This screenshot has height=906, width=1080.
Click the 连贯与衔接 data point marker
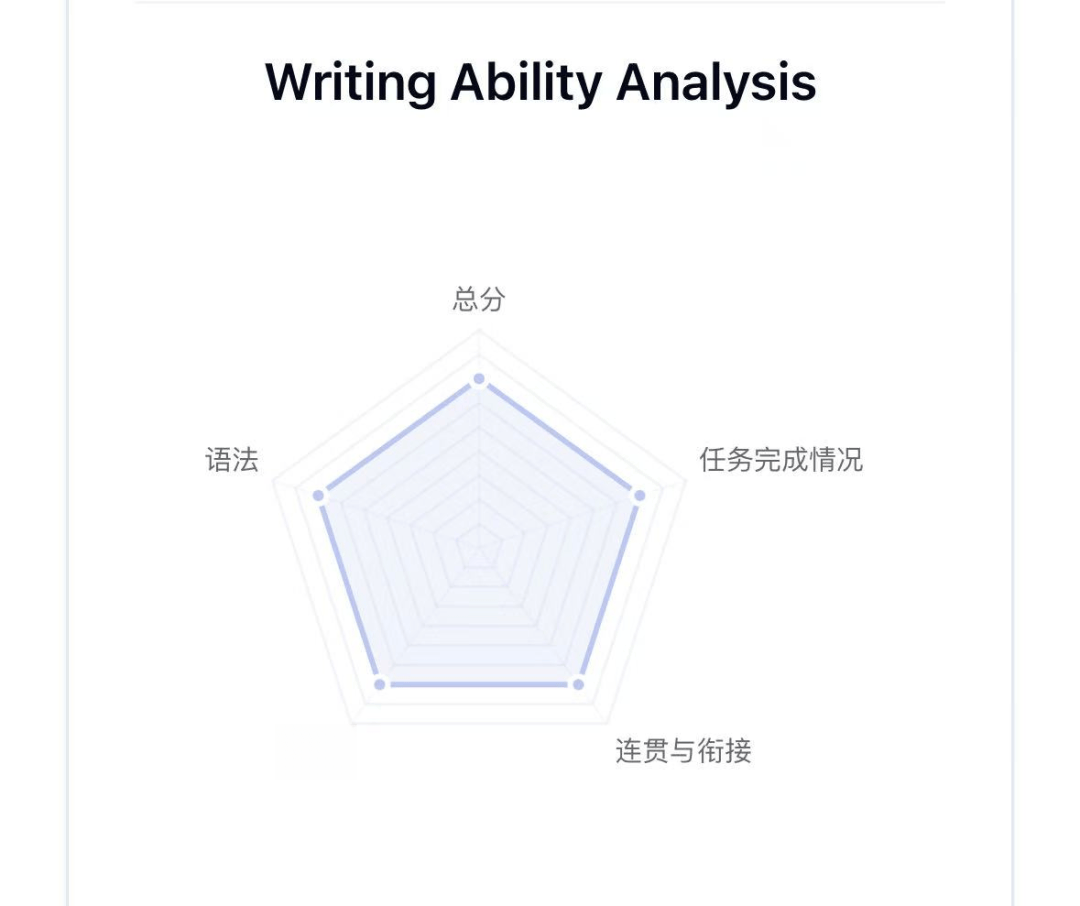click(x=579, y=684)
